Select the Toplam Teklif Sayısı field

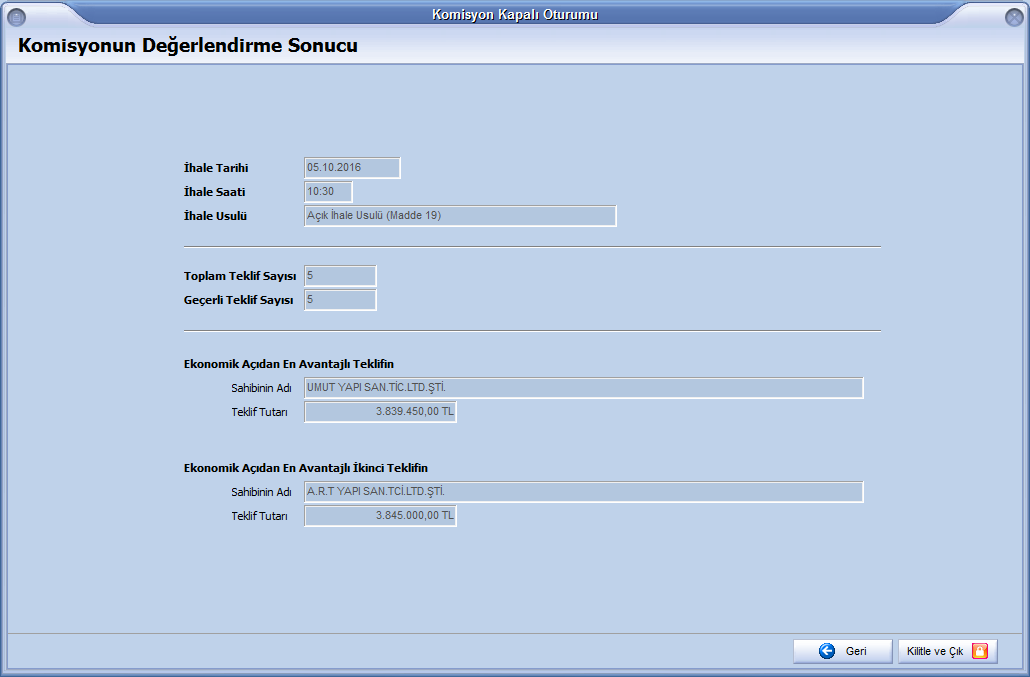pyautogui.click(x=340, y=276)
